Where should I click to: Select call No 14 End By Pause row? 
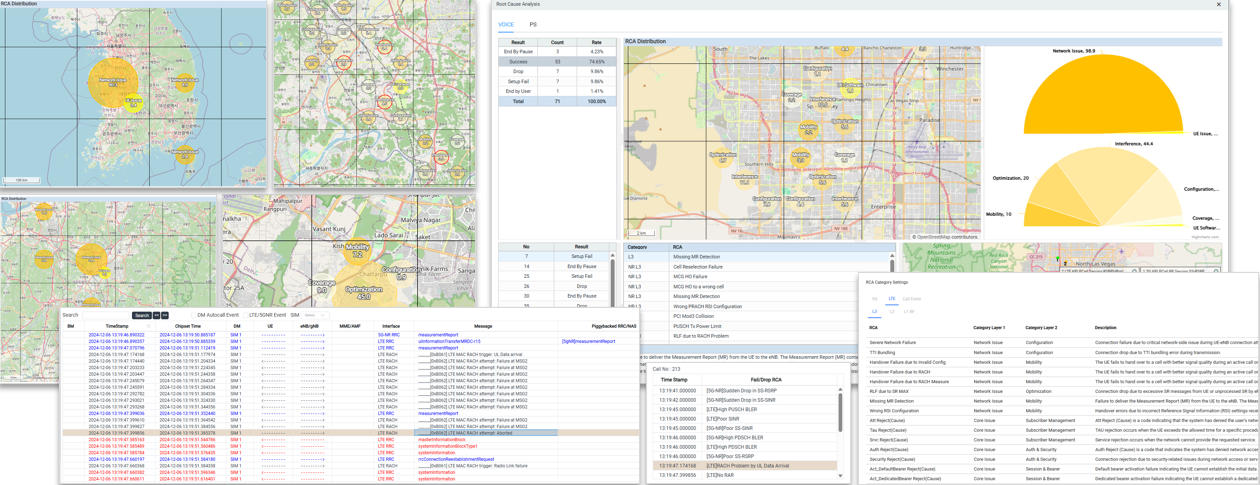click(x=554, y=267)
